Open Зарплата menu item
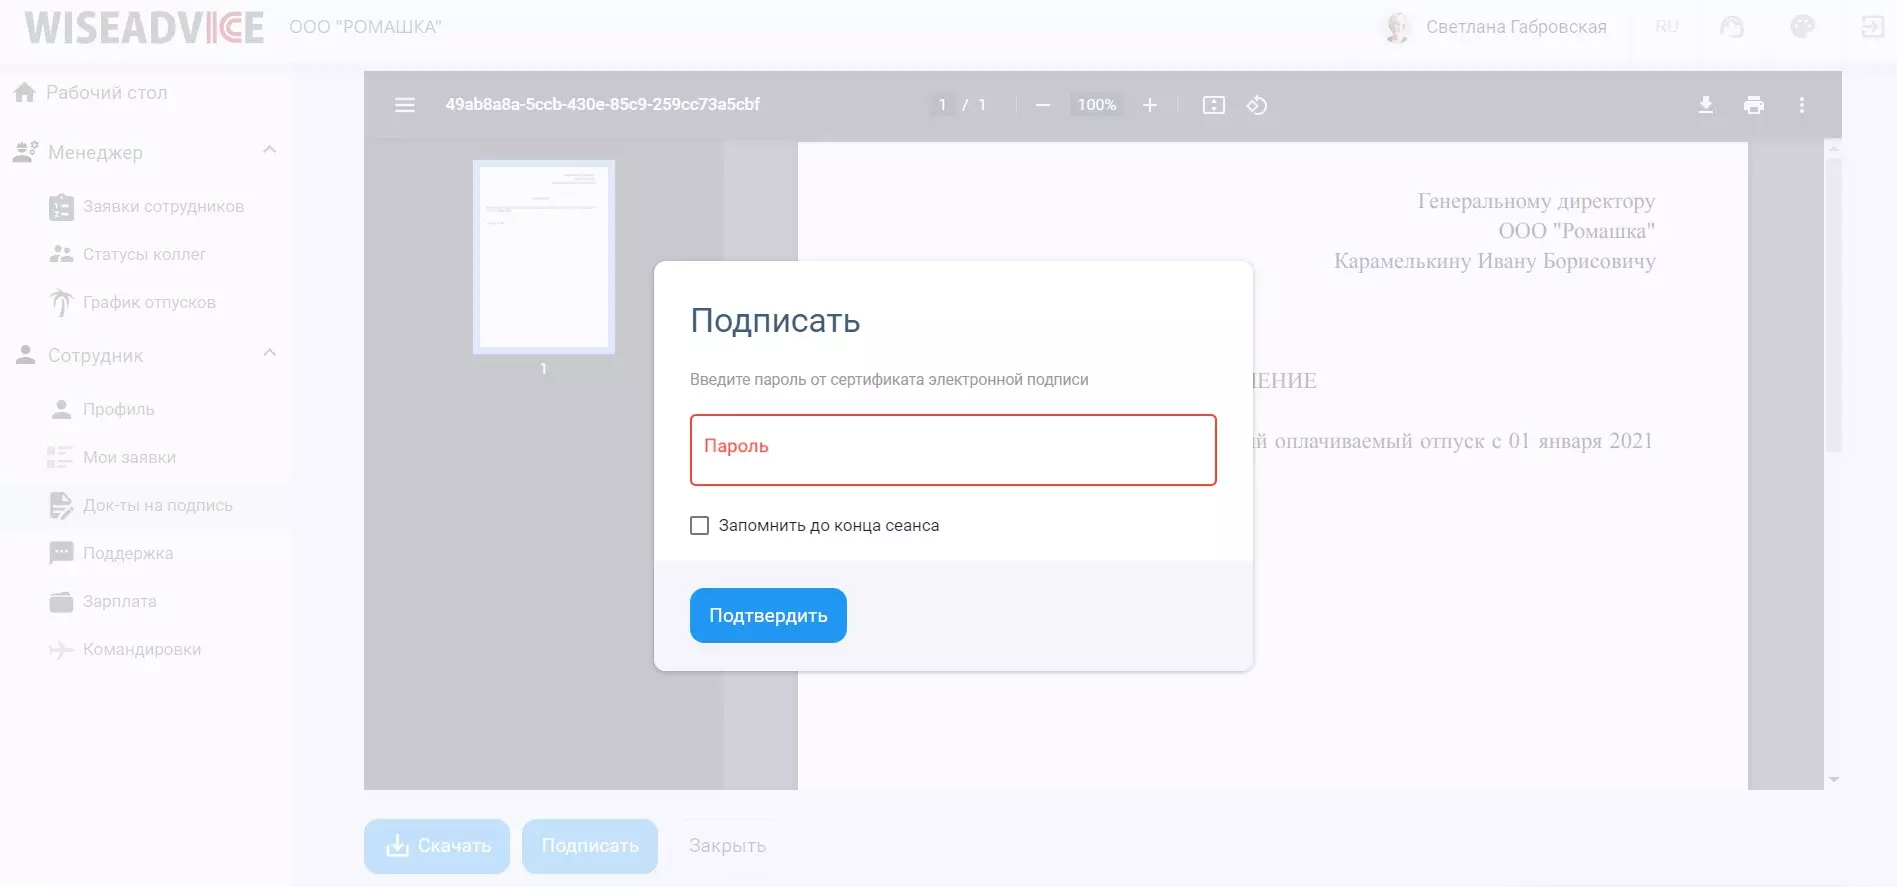The image size is (1897, 887). tap(120, 602)
